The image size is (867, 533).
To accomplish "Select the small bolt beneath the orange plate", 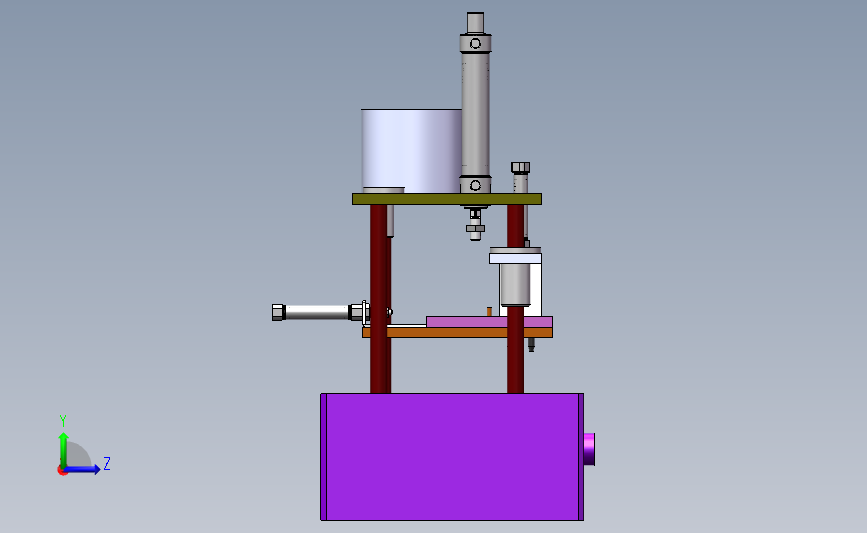I will [531, 344].
